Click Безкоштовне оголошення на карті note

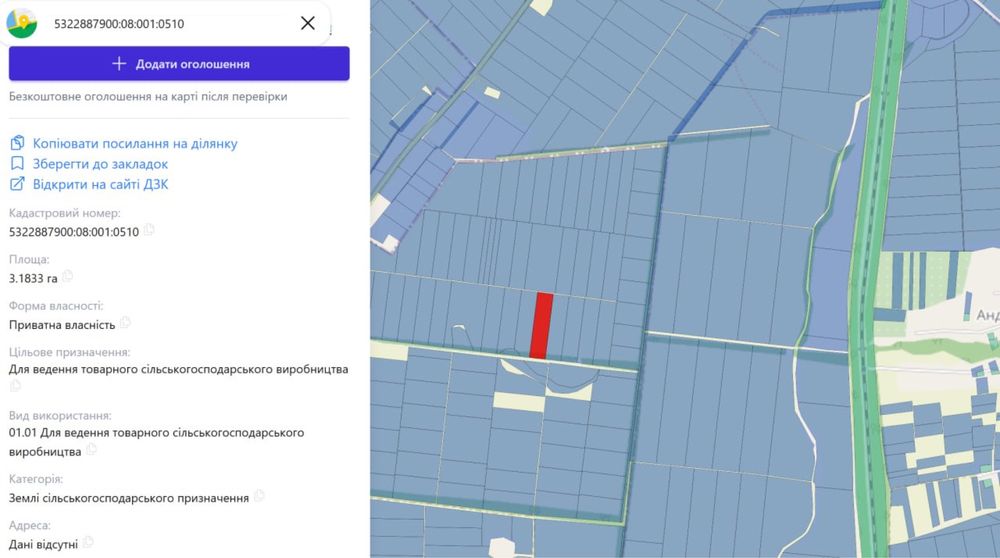click(148, 97)
